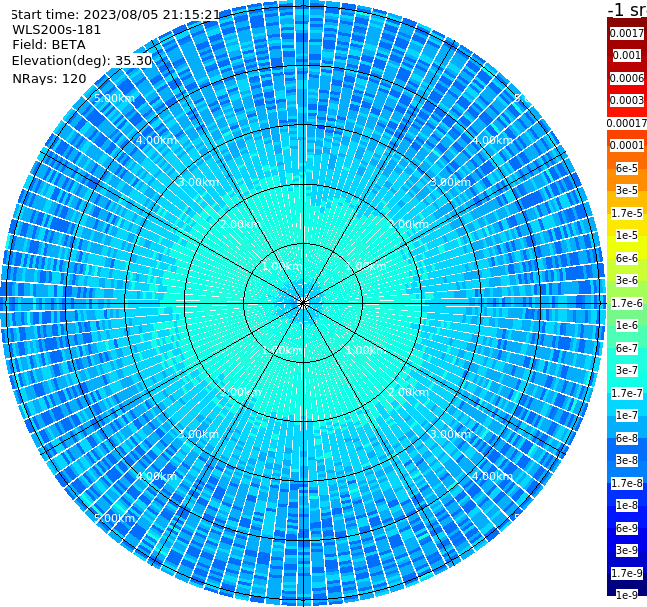Click the 4.00km range label in upper-left quadrant

coord(156,140)
